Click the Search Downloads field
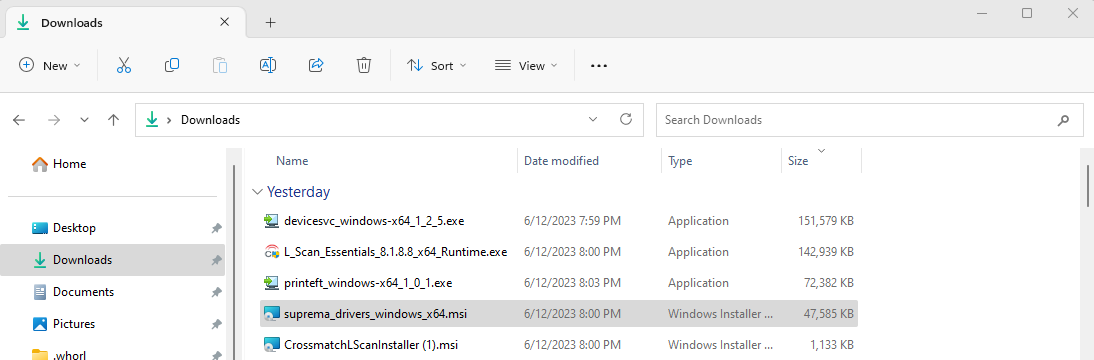 point(868,120)
